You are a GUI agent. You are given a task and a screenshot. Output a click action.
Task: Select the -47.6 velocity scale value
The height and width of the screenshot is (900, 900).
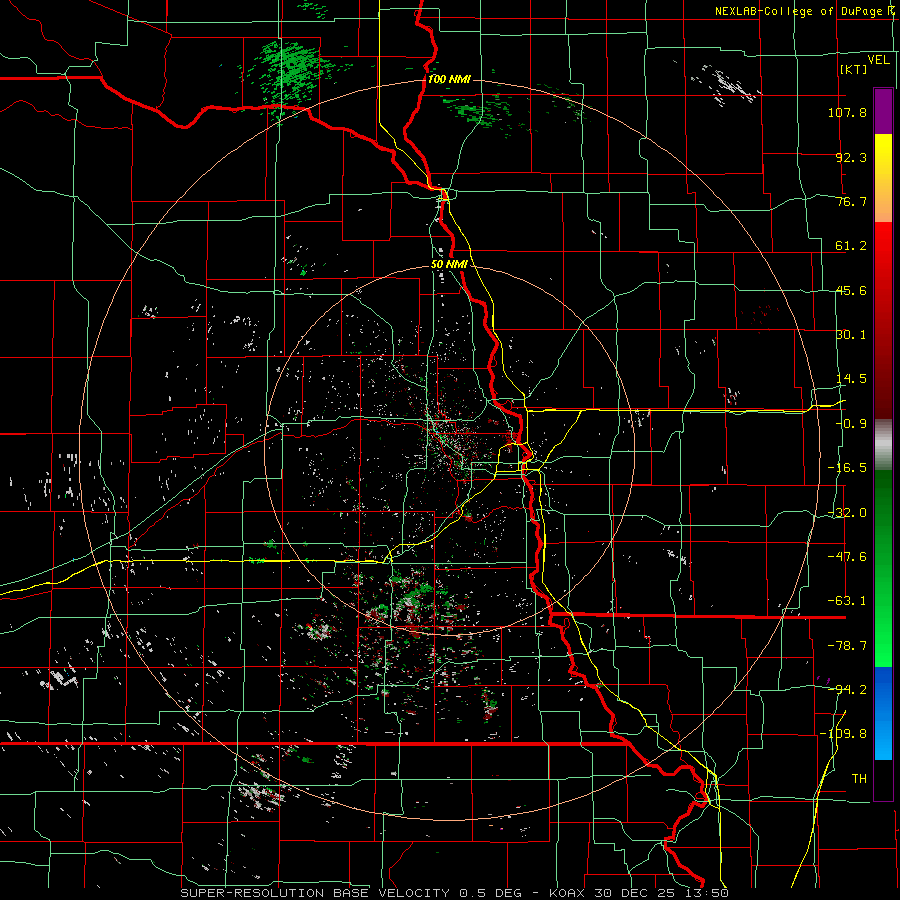point(847,557)
